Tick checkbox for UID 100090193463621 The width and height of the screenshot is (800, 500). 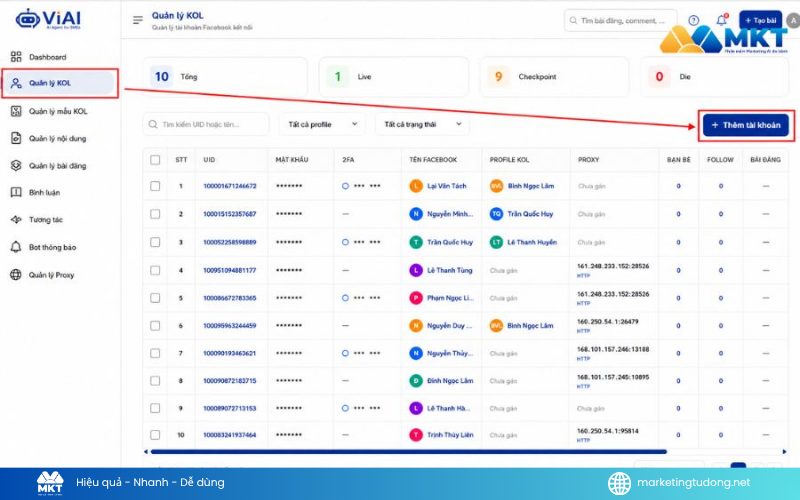coord(155,353)
